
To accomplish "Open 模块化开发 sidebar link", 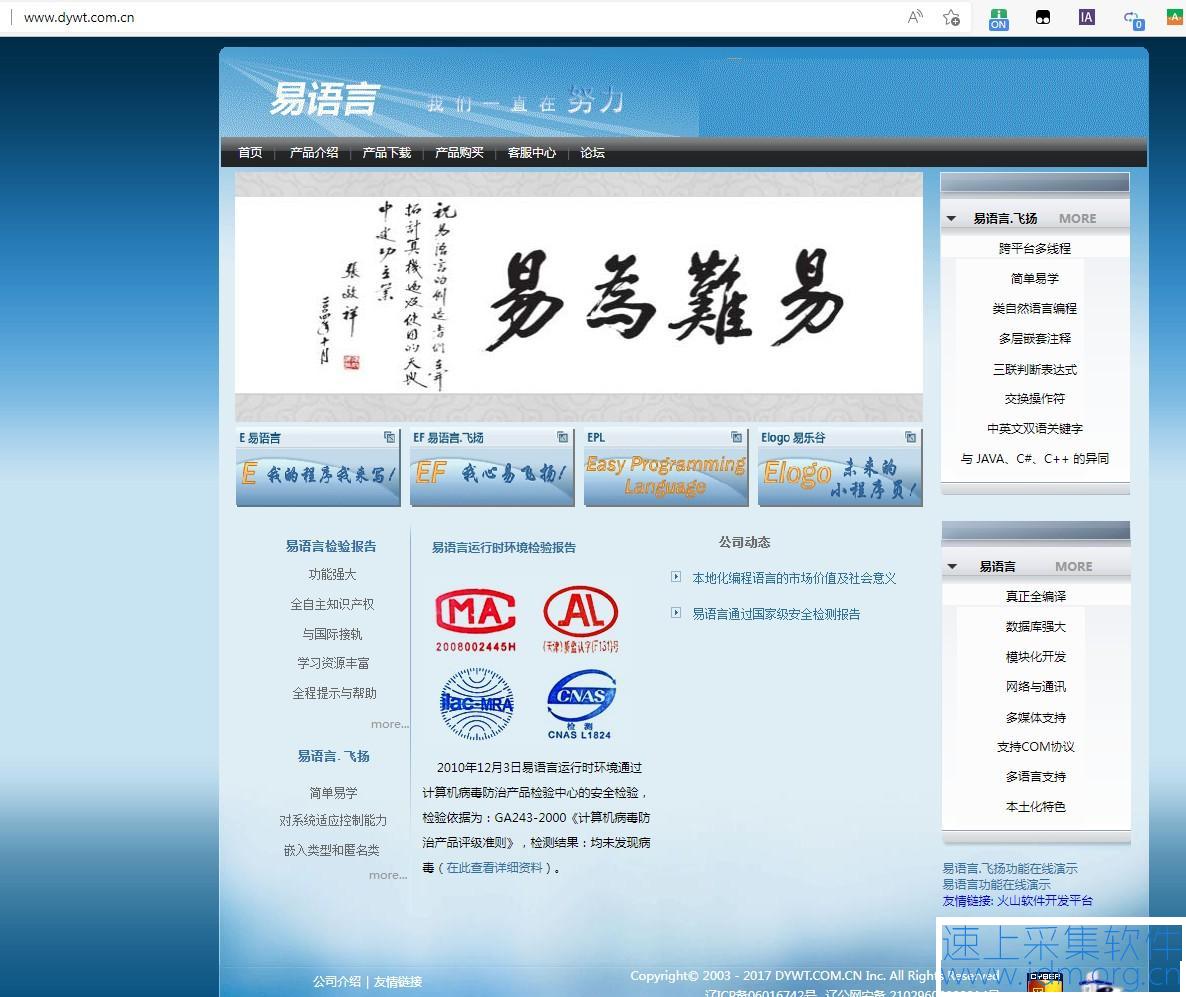I will [1035, 657].
